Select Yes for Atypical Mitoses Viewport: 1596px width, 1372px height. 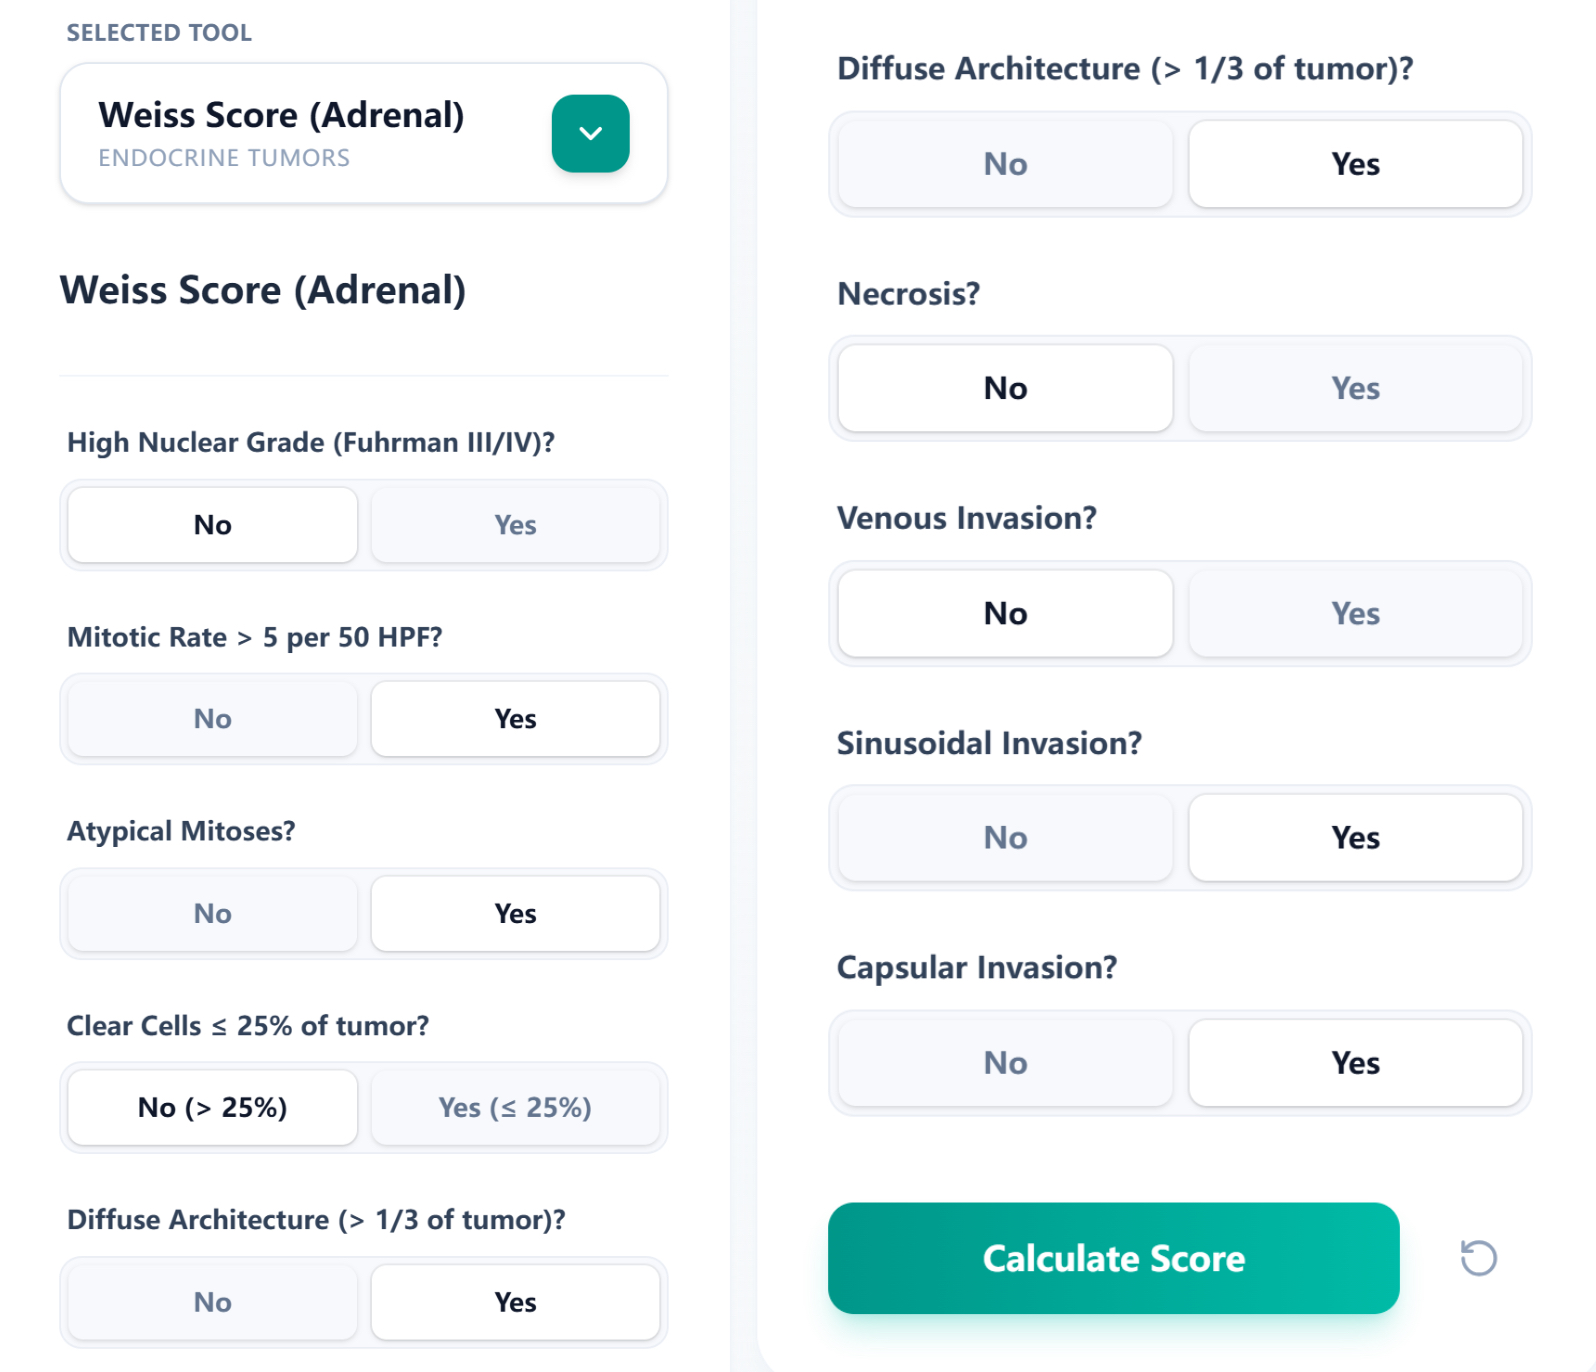click(515, 912)
